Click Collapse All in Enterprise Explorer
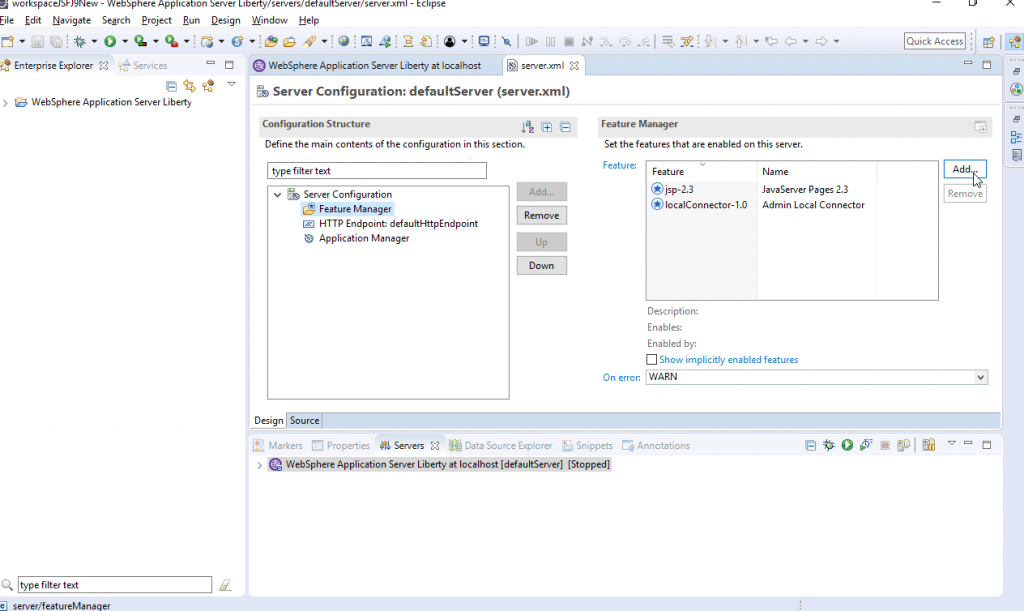Viewport: 1024px width, 611px height. pyautogui.click(x=171, y=86)
